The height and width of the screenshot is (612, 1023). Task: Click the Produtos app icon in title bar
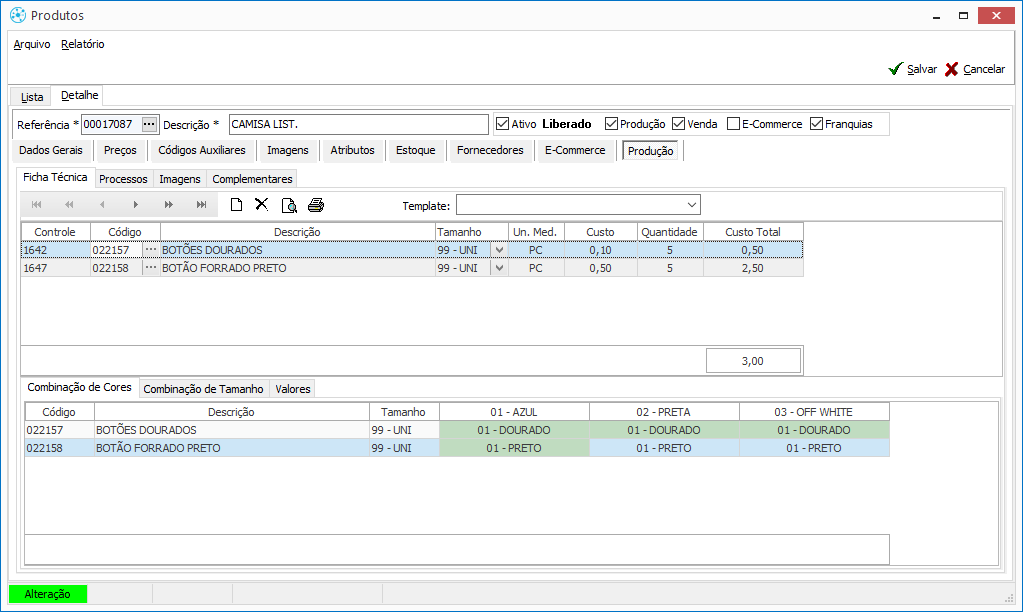pyautogui.click(x=18, y=15)
